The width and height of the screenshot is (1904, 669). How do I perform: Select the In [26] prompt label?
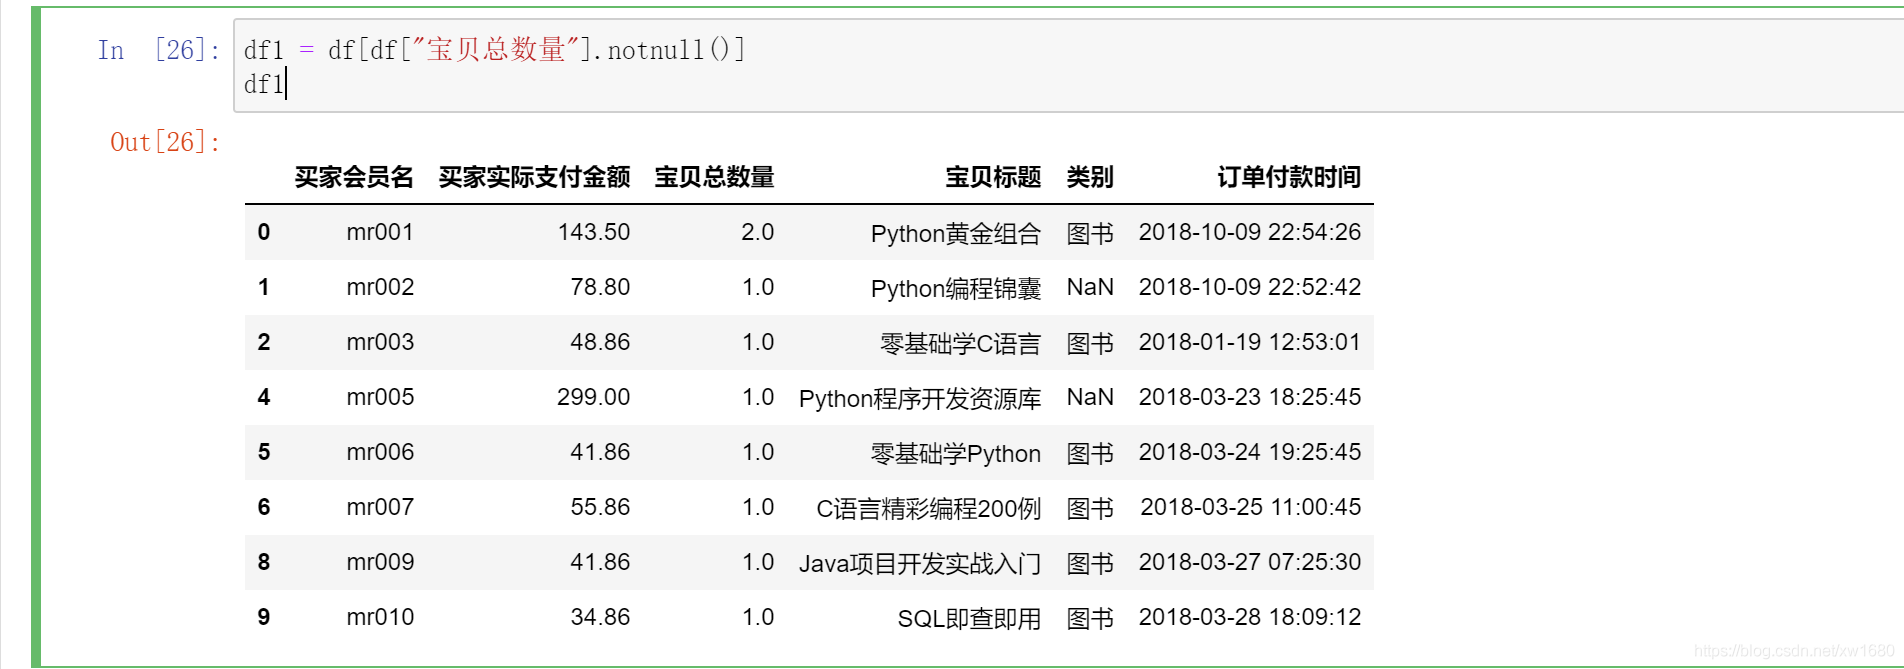159,49
